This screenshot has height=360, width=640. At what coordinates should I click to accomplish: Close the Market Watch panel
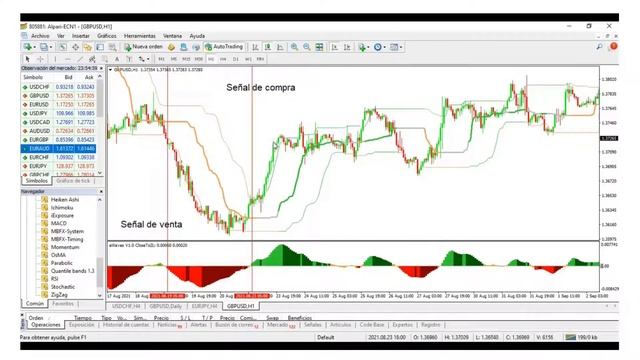pos(101,68)
